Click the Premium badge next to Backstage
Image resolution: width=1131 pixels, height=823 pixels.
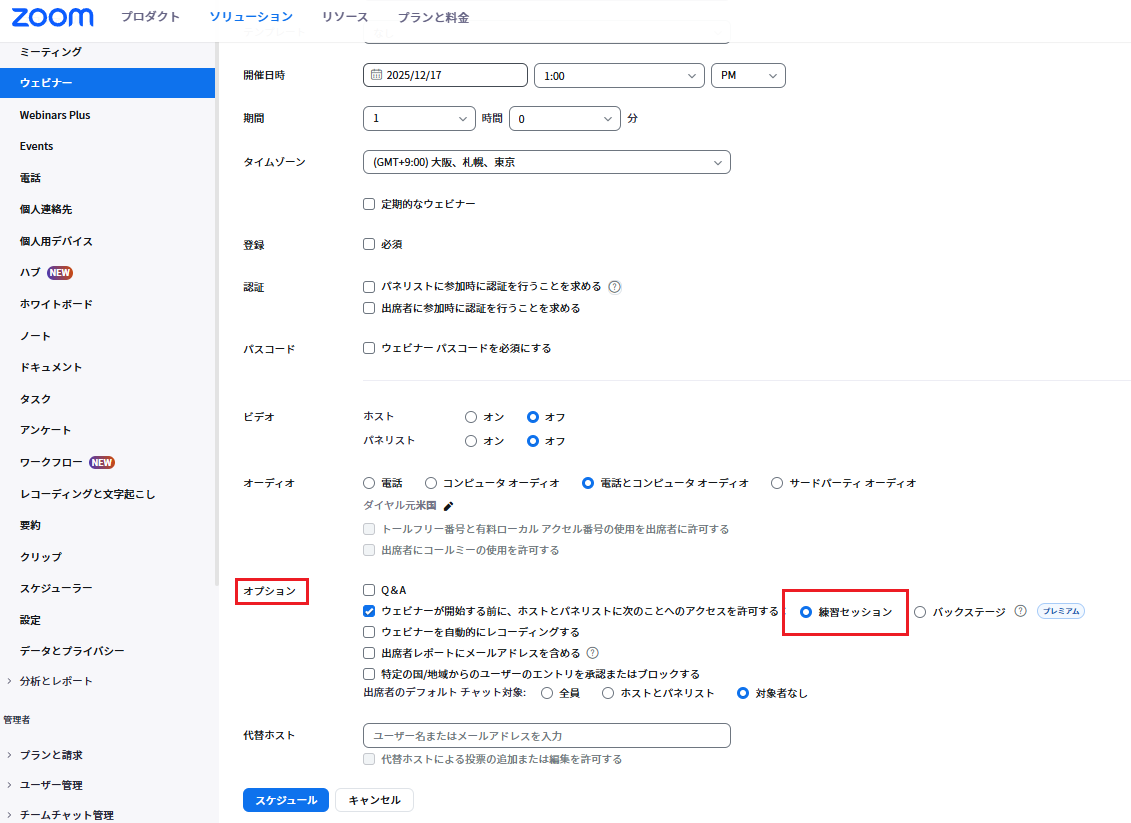tap(1060, 611)
